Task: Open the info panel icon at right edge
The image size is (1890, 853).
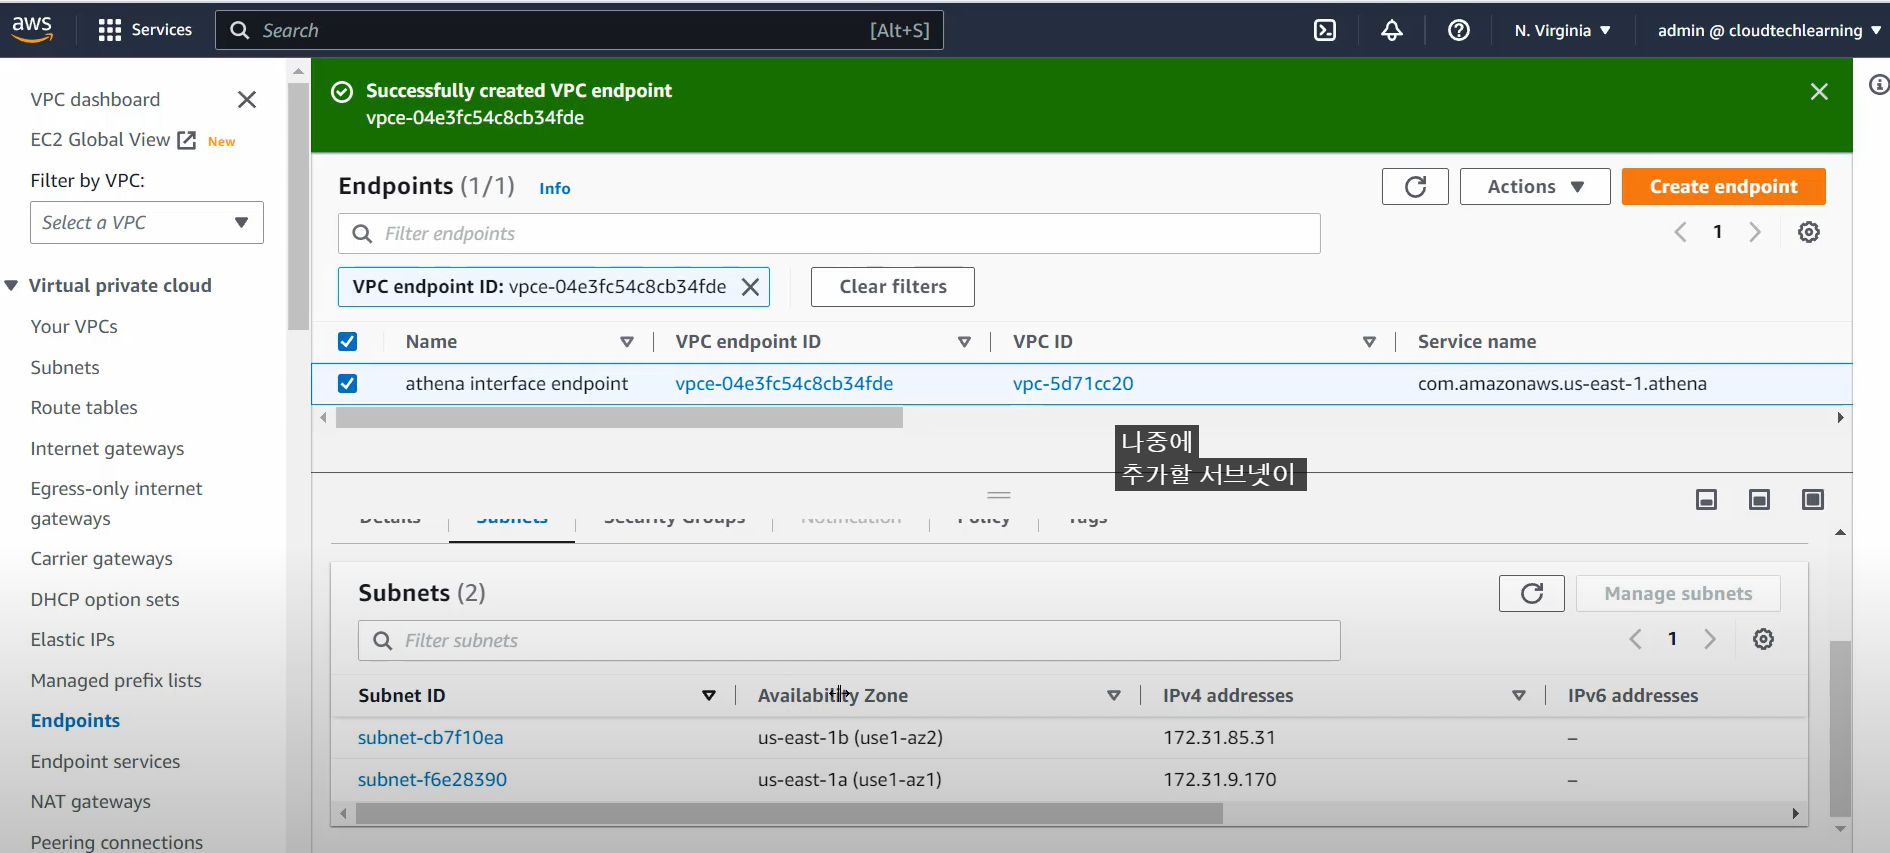Action: (1879, 85)
